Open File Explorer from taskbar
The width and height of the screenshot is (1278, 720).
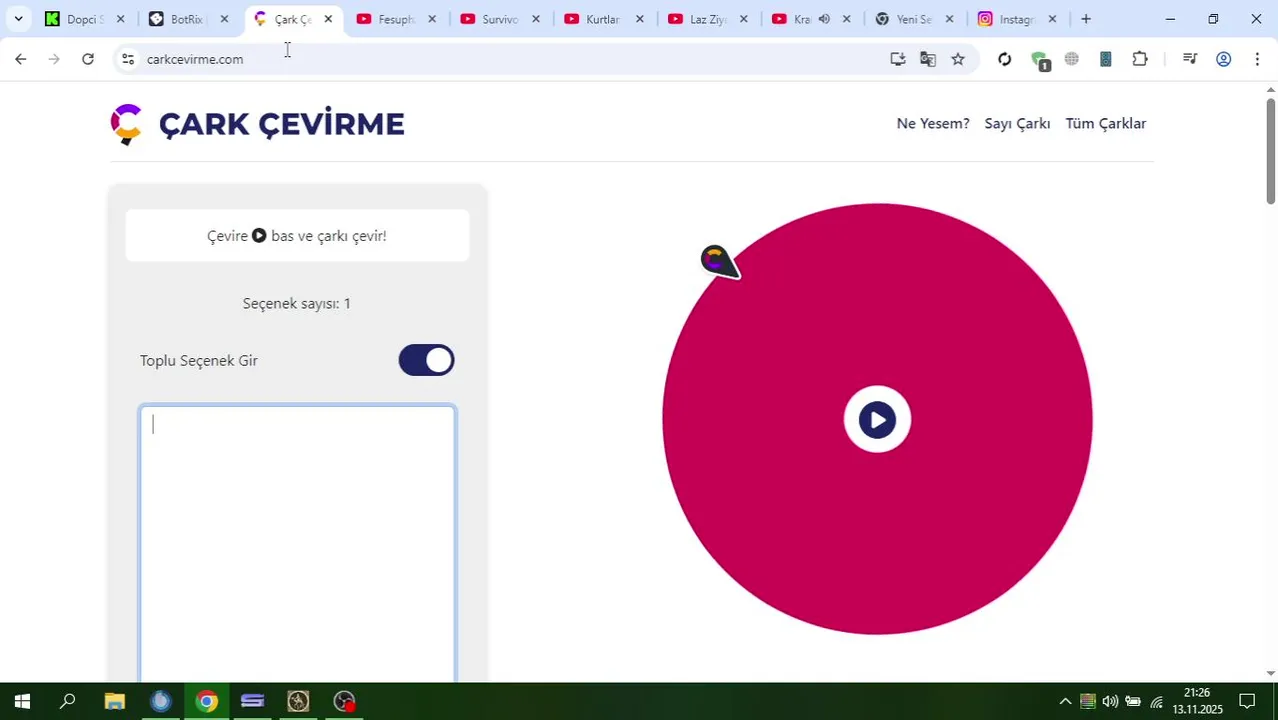114,701
